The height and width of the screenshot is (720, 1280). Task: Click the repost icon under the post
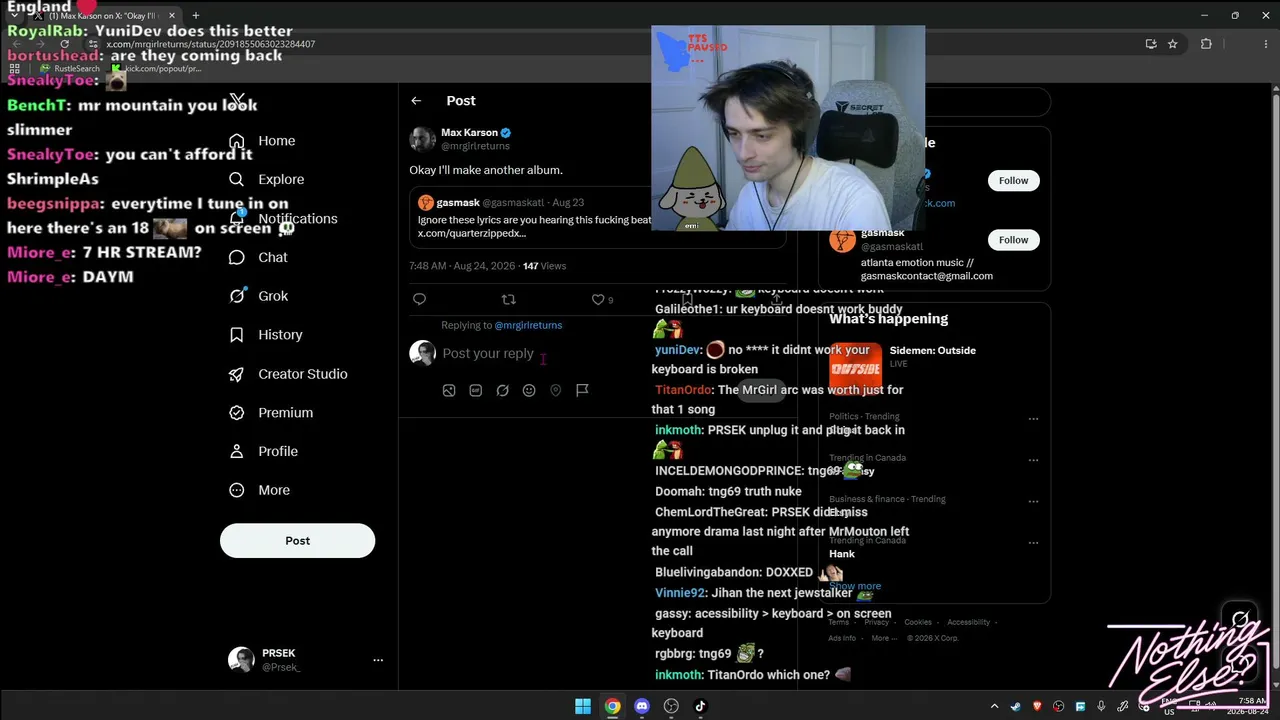508,299
